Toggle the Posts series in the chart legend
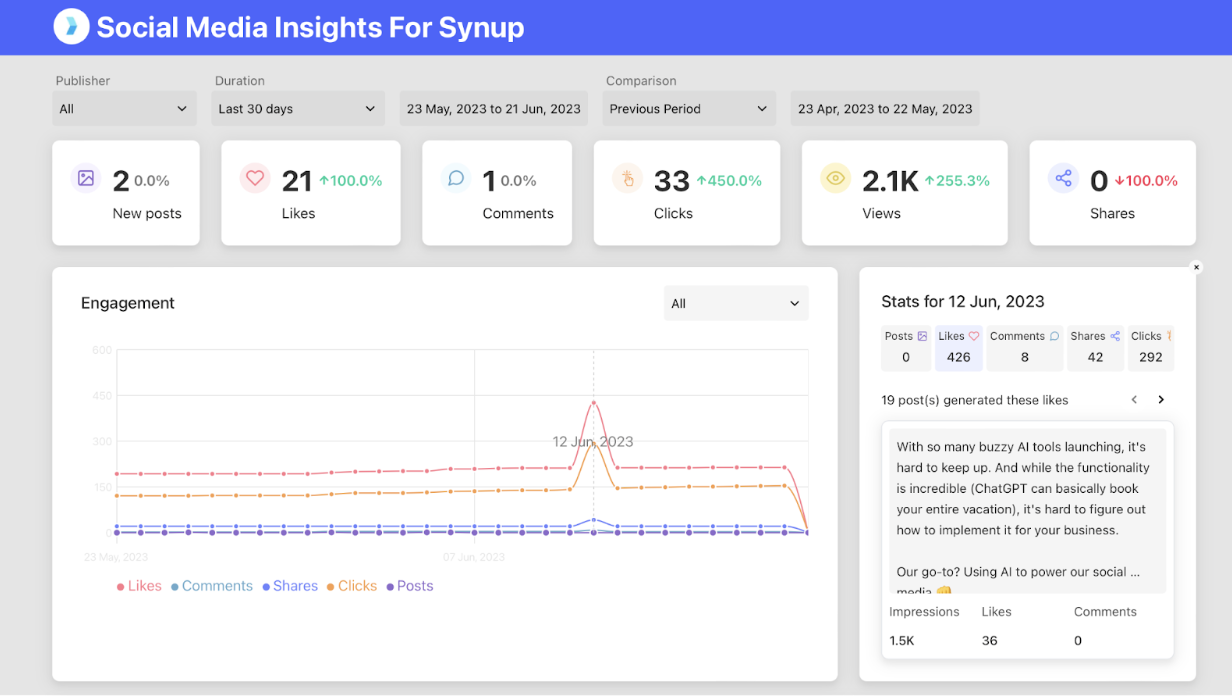The image size is (1232, 696). pos(410,586)
